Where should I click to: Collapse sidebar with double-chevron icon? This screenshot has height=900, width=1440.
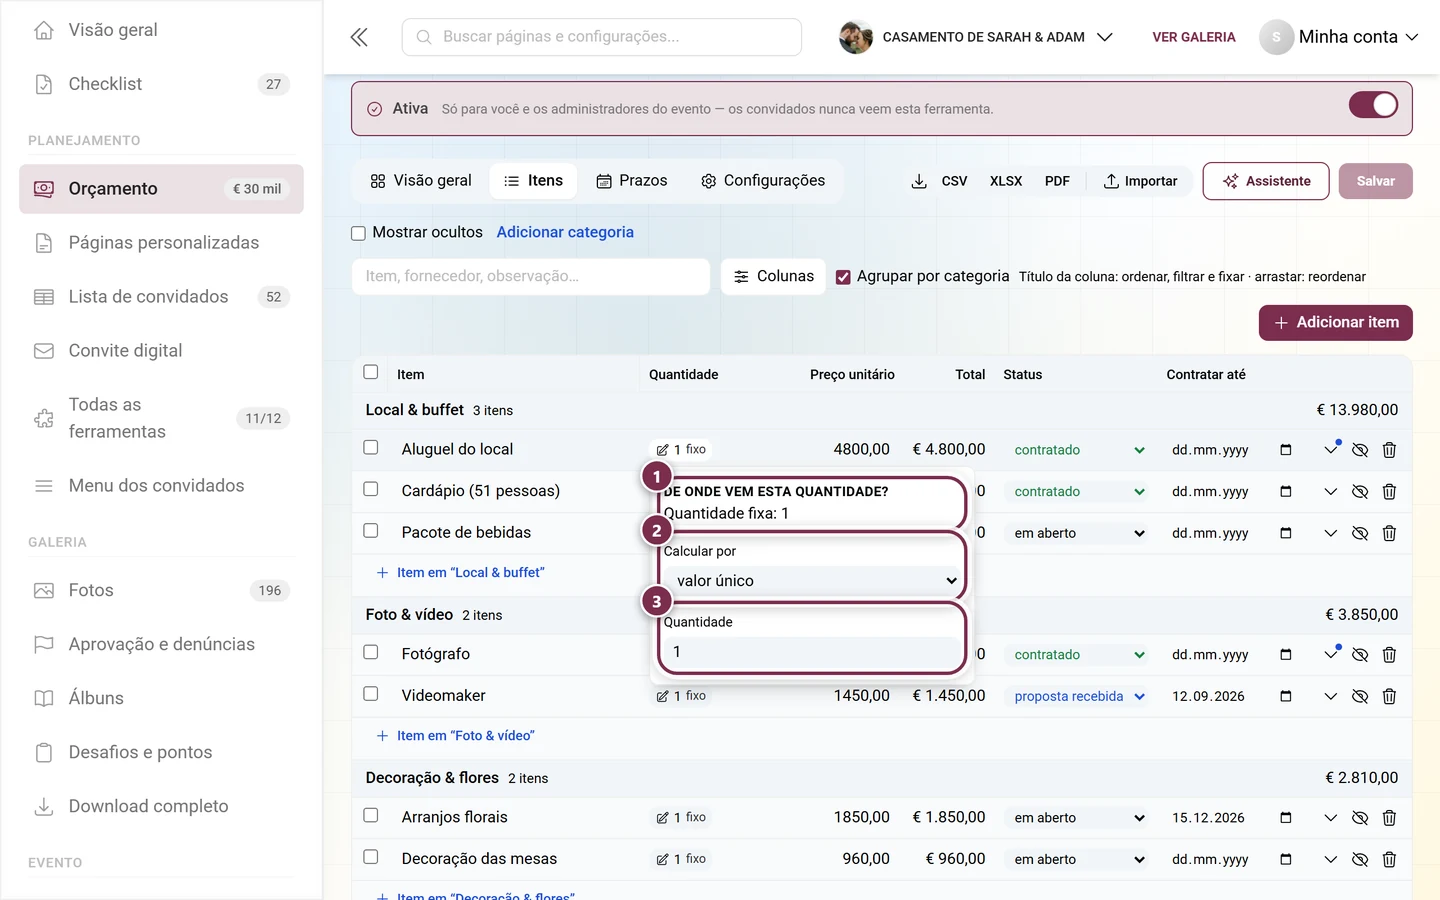(x=359, y=37)
